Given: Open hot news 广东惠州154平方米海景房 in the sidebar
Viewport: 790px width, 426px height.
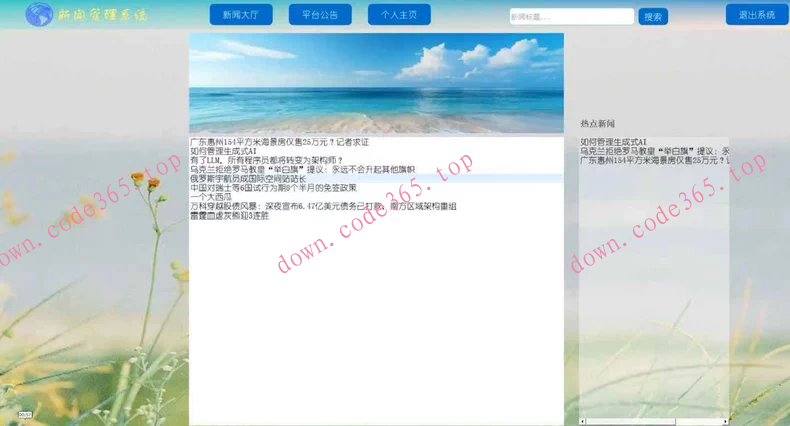Looking at the screenshot, I should coord(654,160).
